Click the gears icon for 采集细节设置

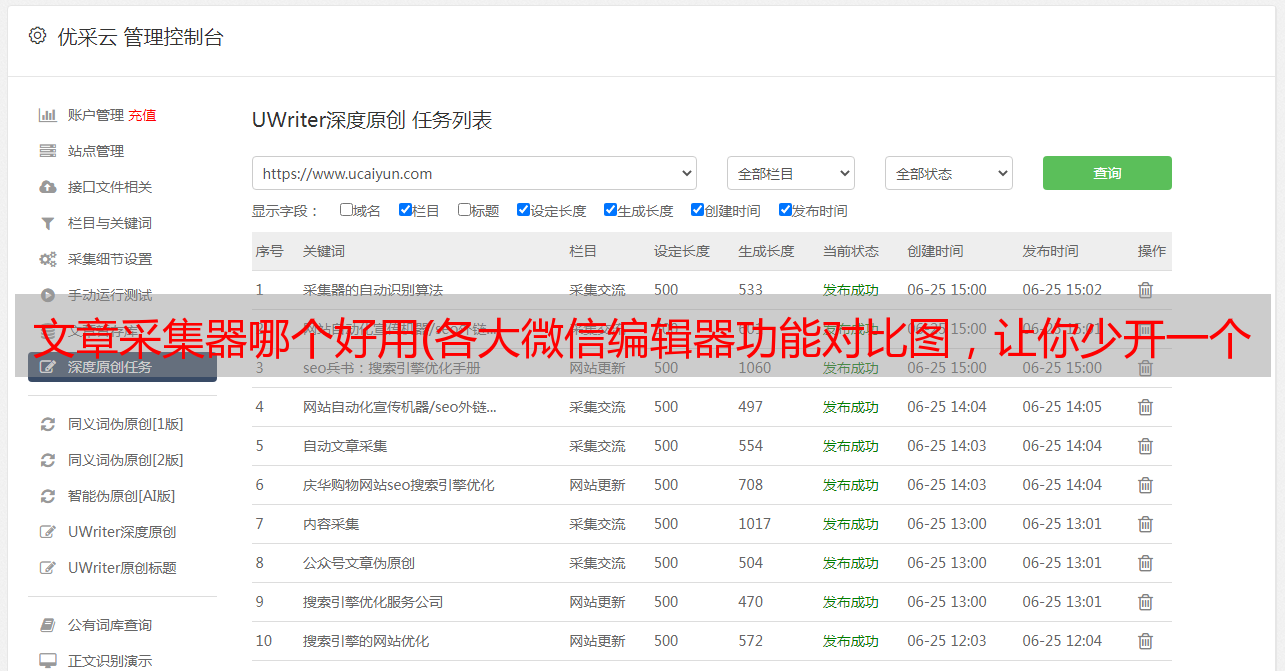point(47,259)
